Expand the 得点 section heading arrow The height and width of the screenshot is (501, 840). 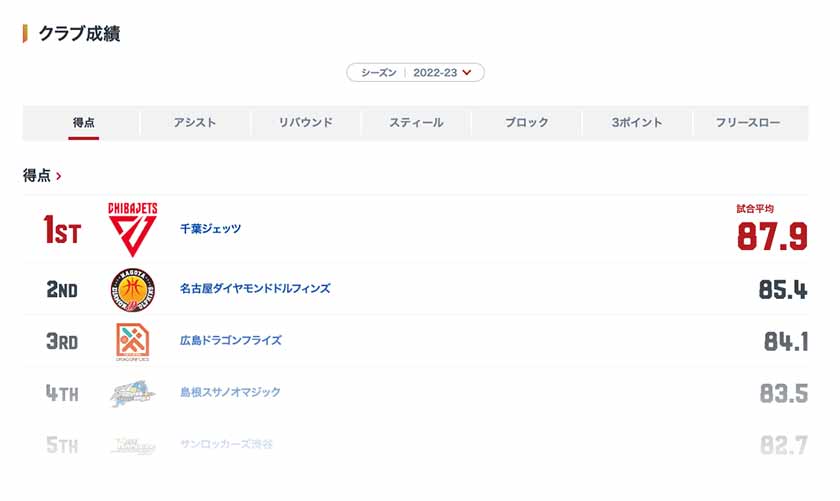[59, 176]
